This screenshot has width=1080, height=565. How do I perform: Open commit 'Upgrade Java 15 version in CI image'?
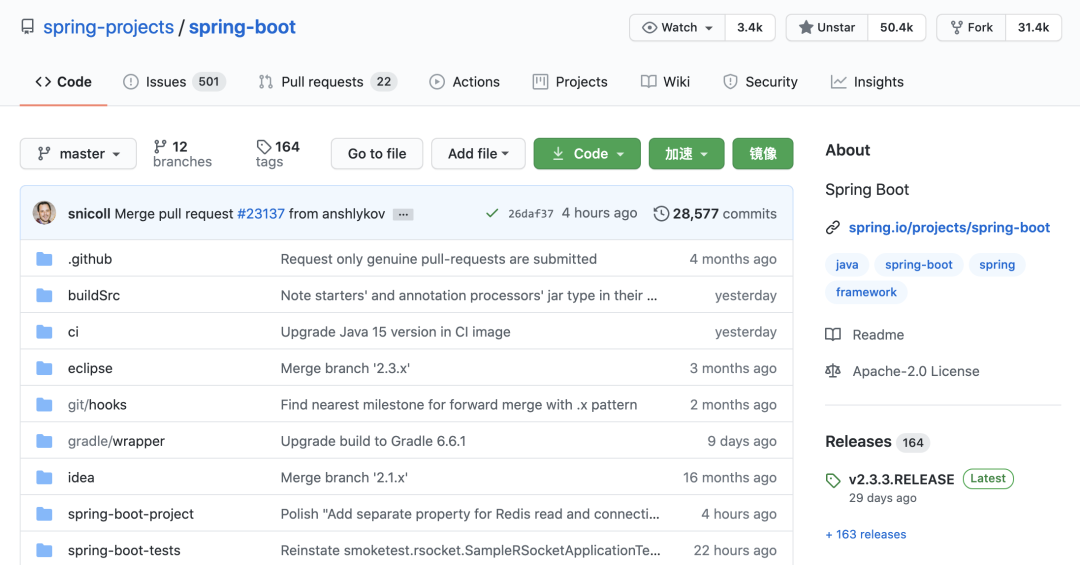[x=395, y=332]
